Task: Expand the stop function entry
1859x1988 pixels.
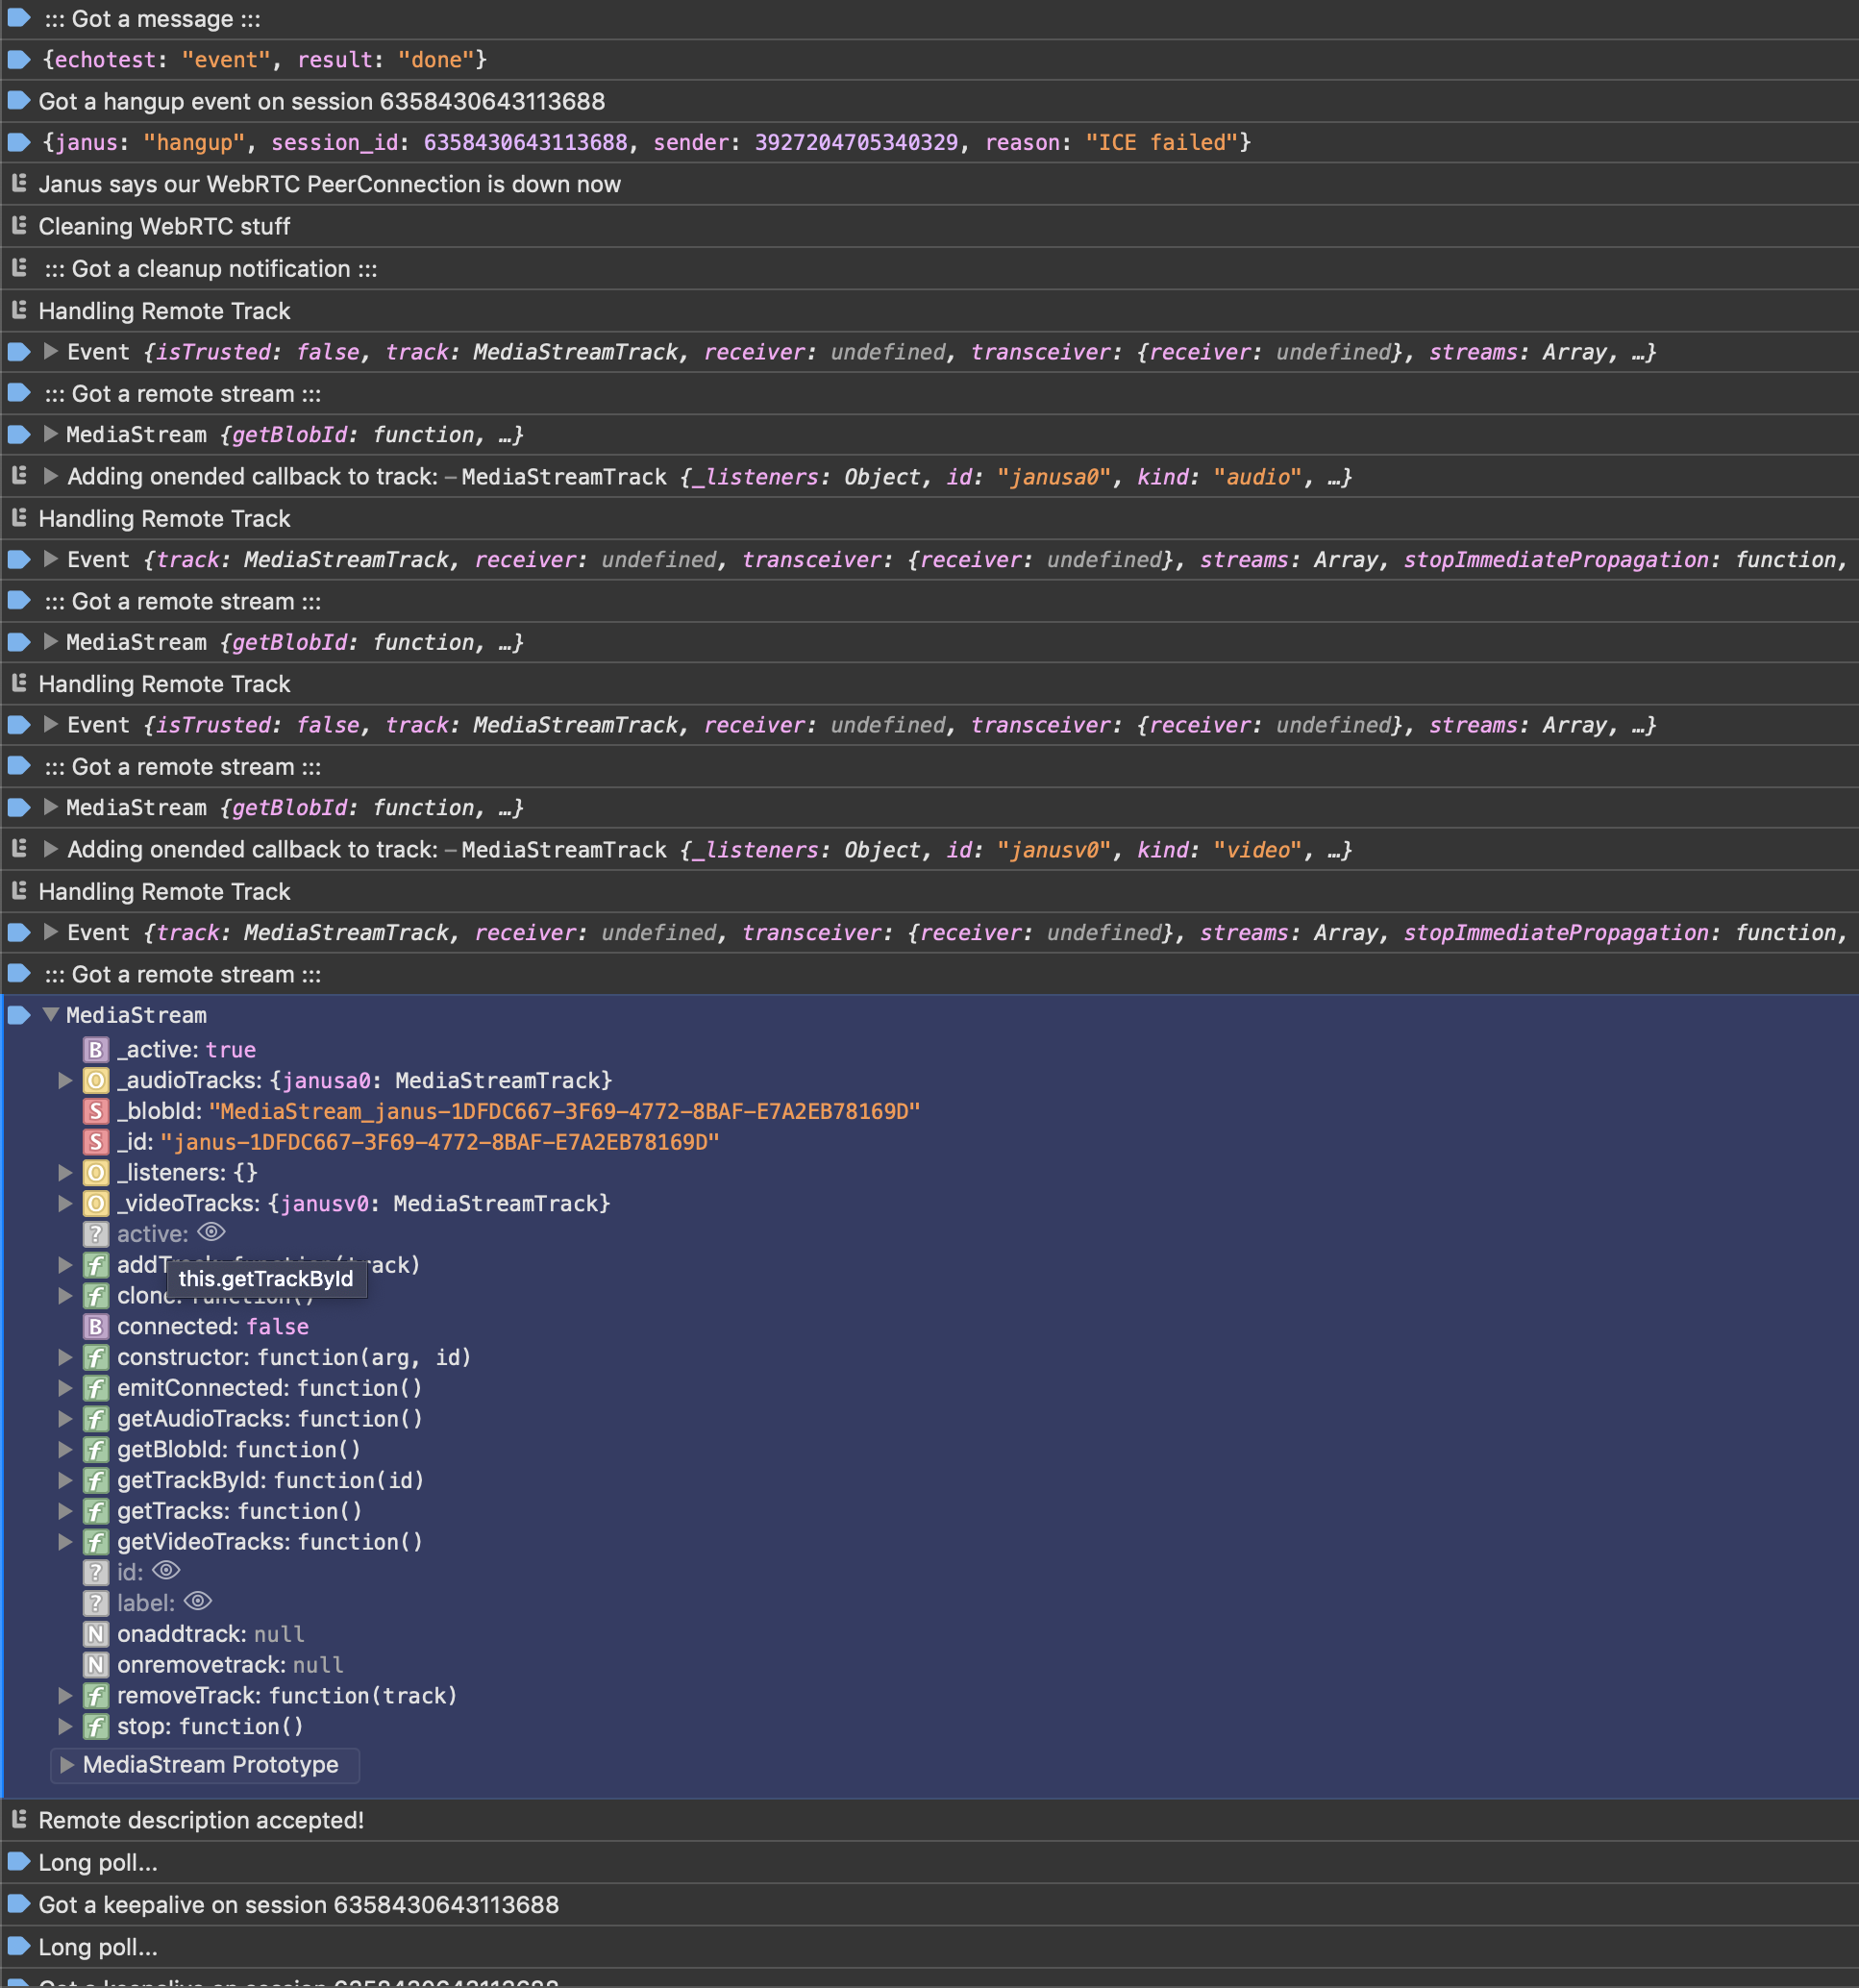Action: click(65, 1727)
